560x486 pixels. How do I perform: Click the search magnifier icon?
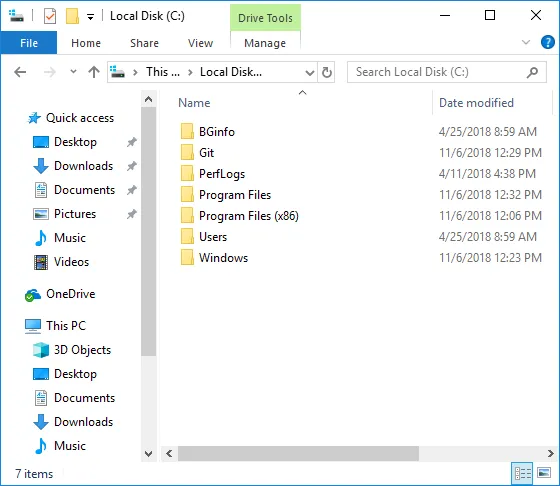pyautogui.click(x=532, y=72)
